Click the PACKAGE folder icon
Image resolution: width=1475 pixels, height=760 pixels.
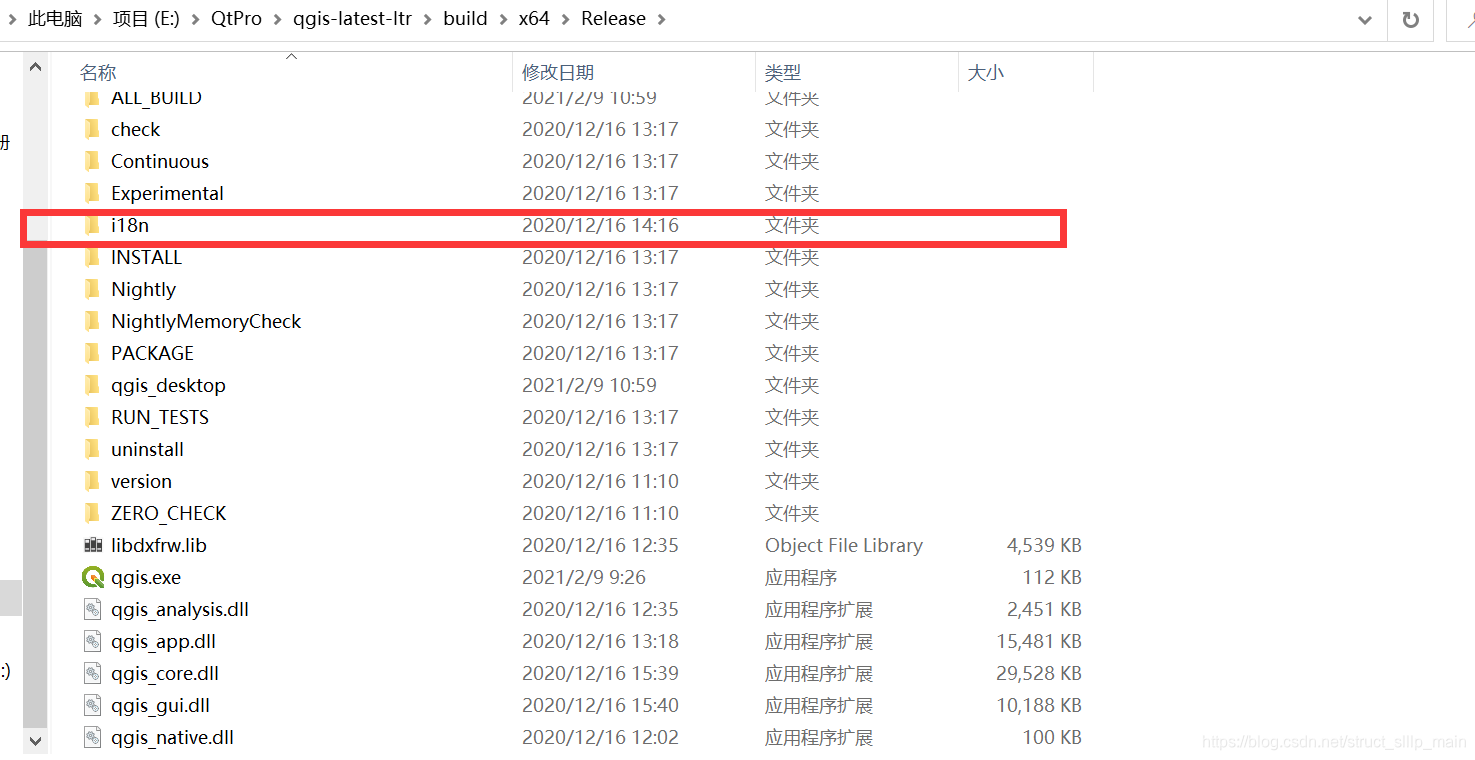coord(92,353)
